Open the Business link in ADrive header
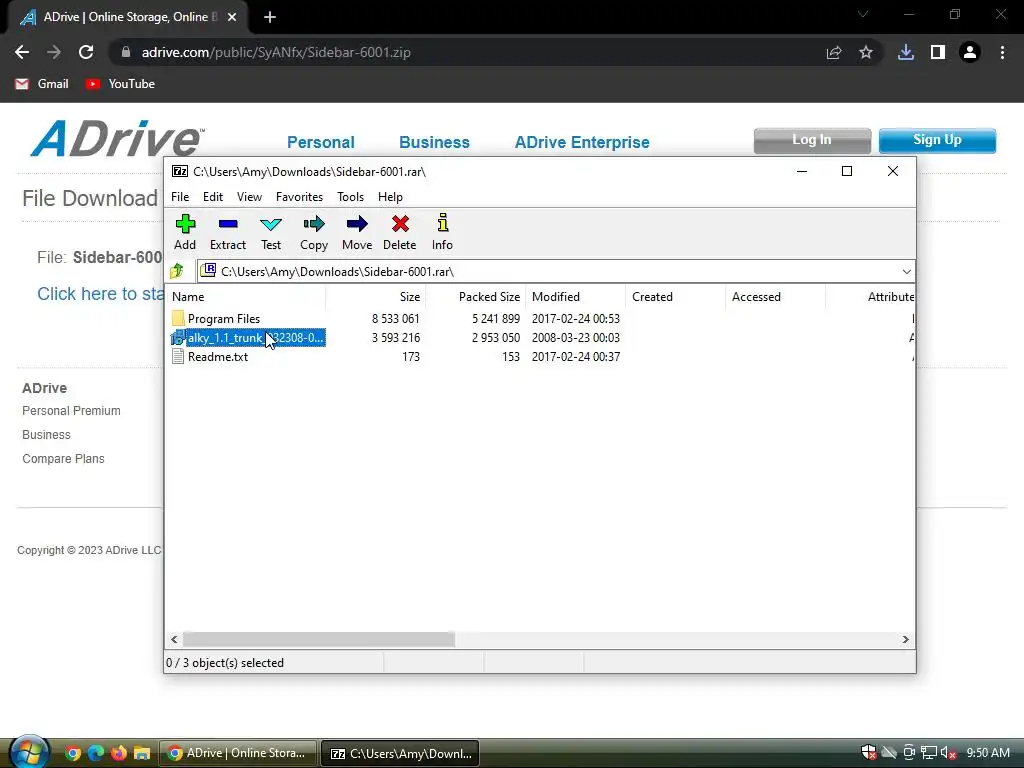Viewport: 1024px width, 768px height. [434, 142]
